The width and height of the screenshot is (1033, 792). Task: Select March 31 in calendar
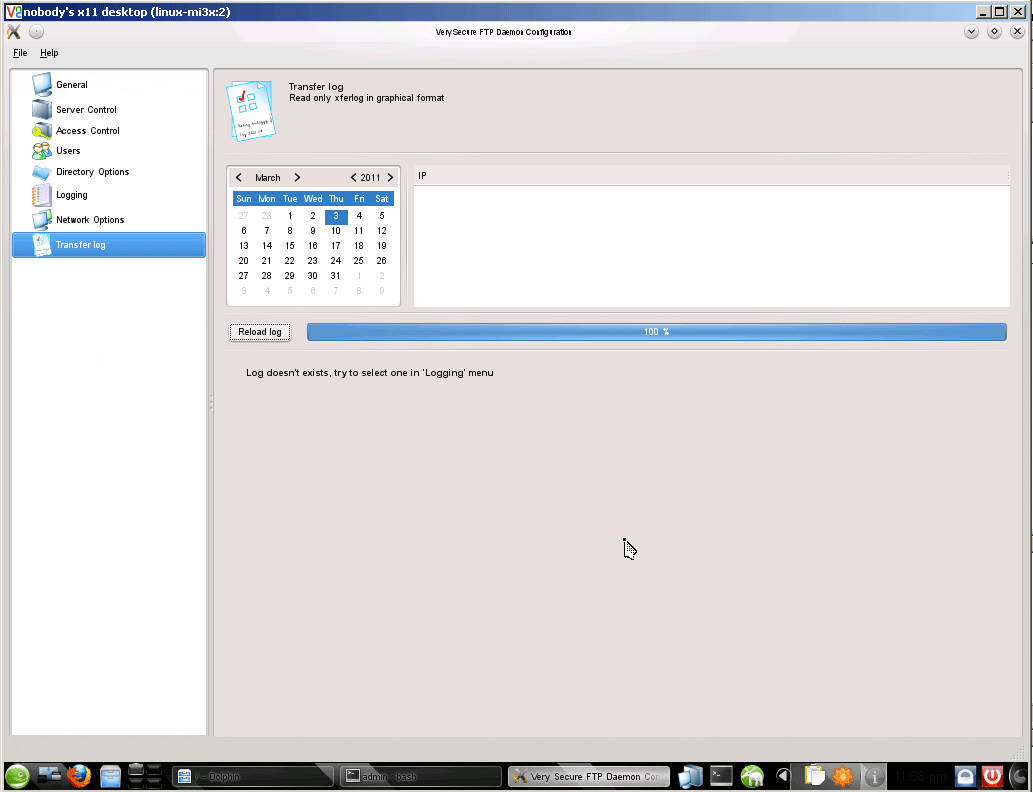(x=335, y=275)
